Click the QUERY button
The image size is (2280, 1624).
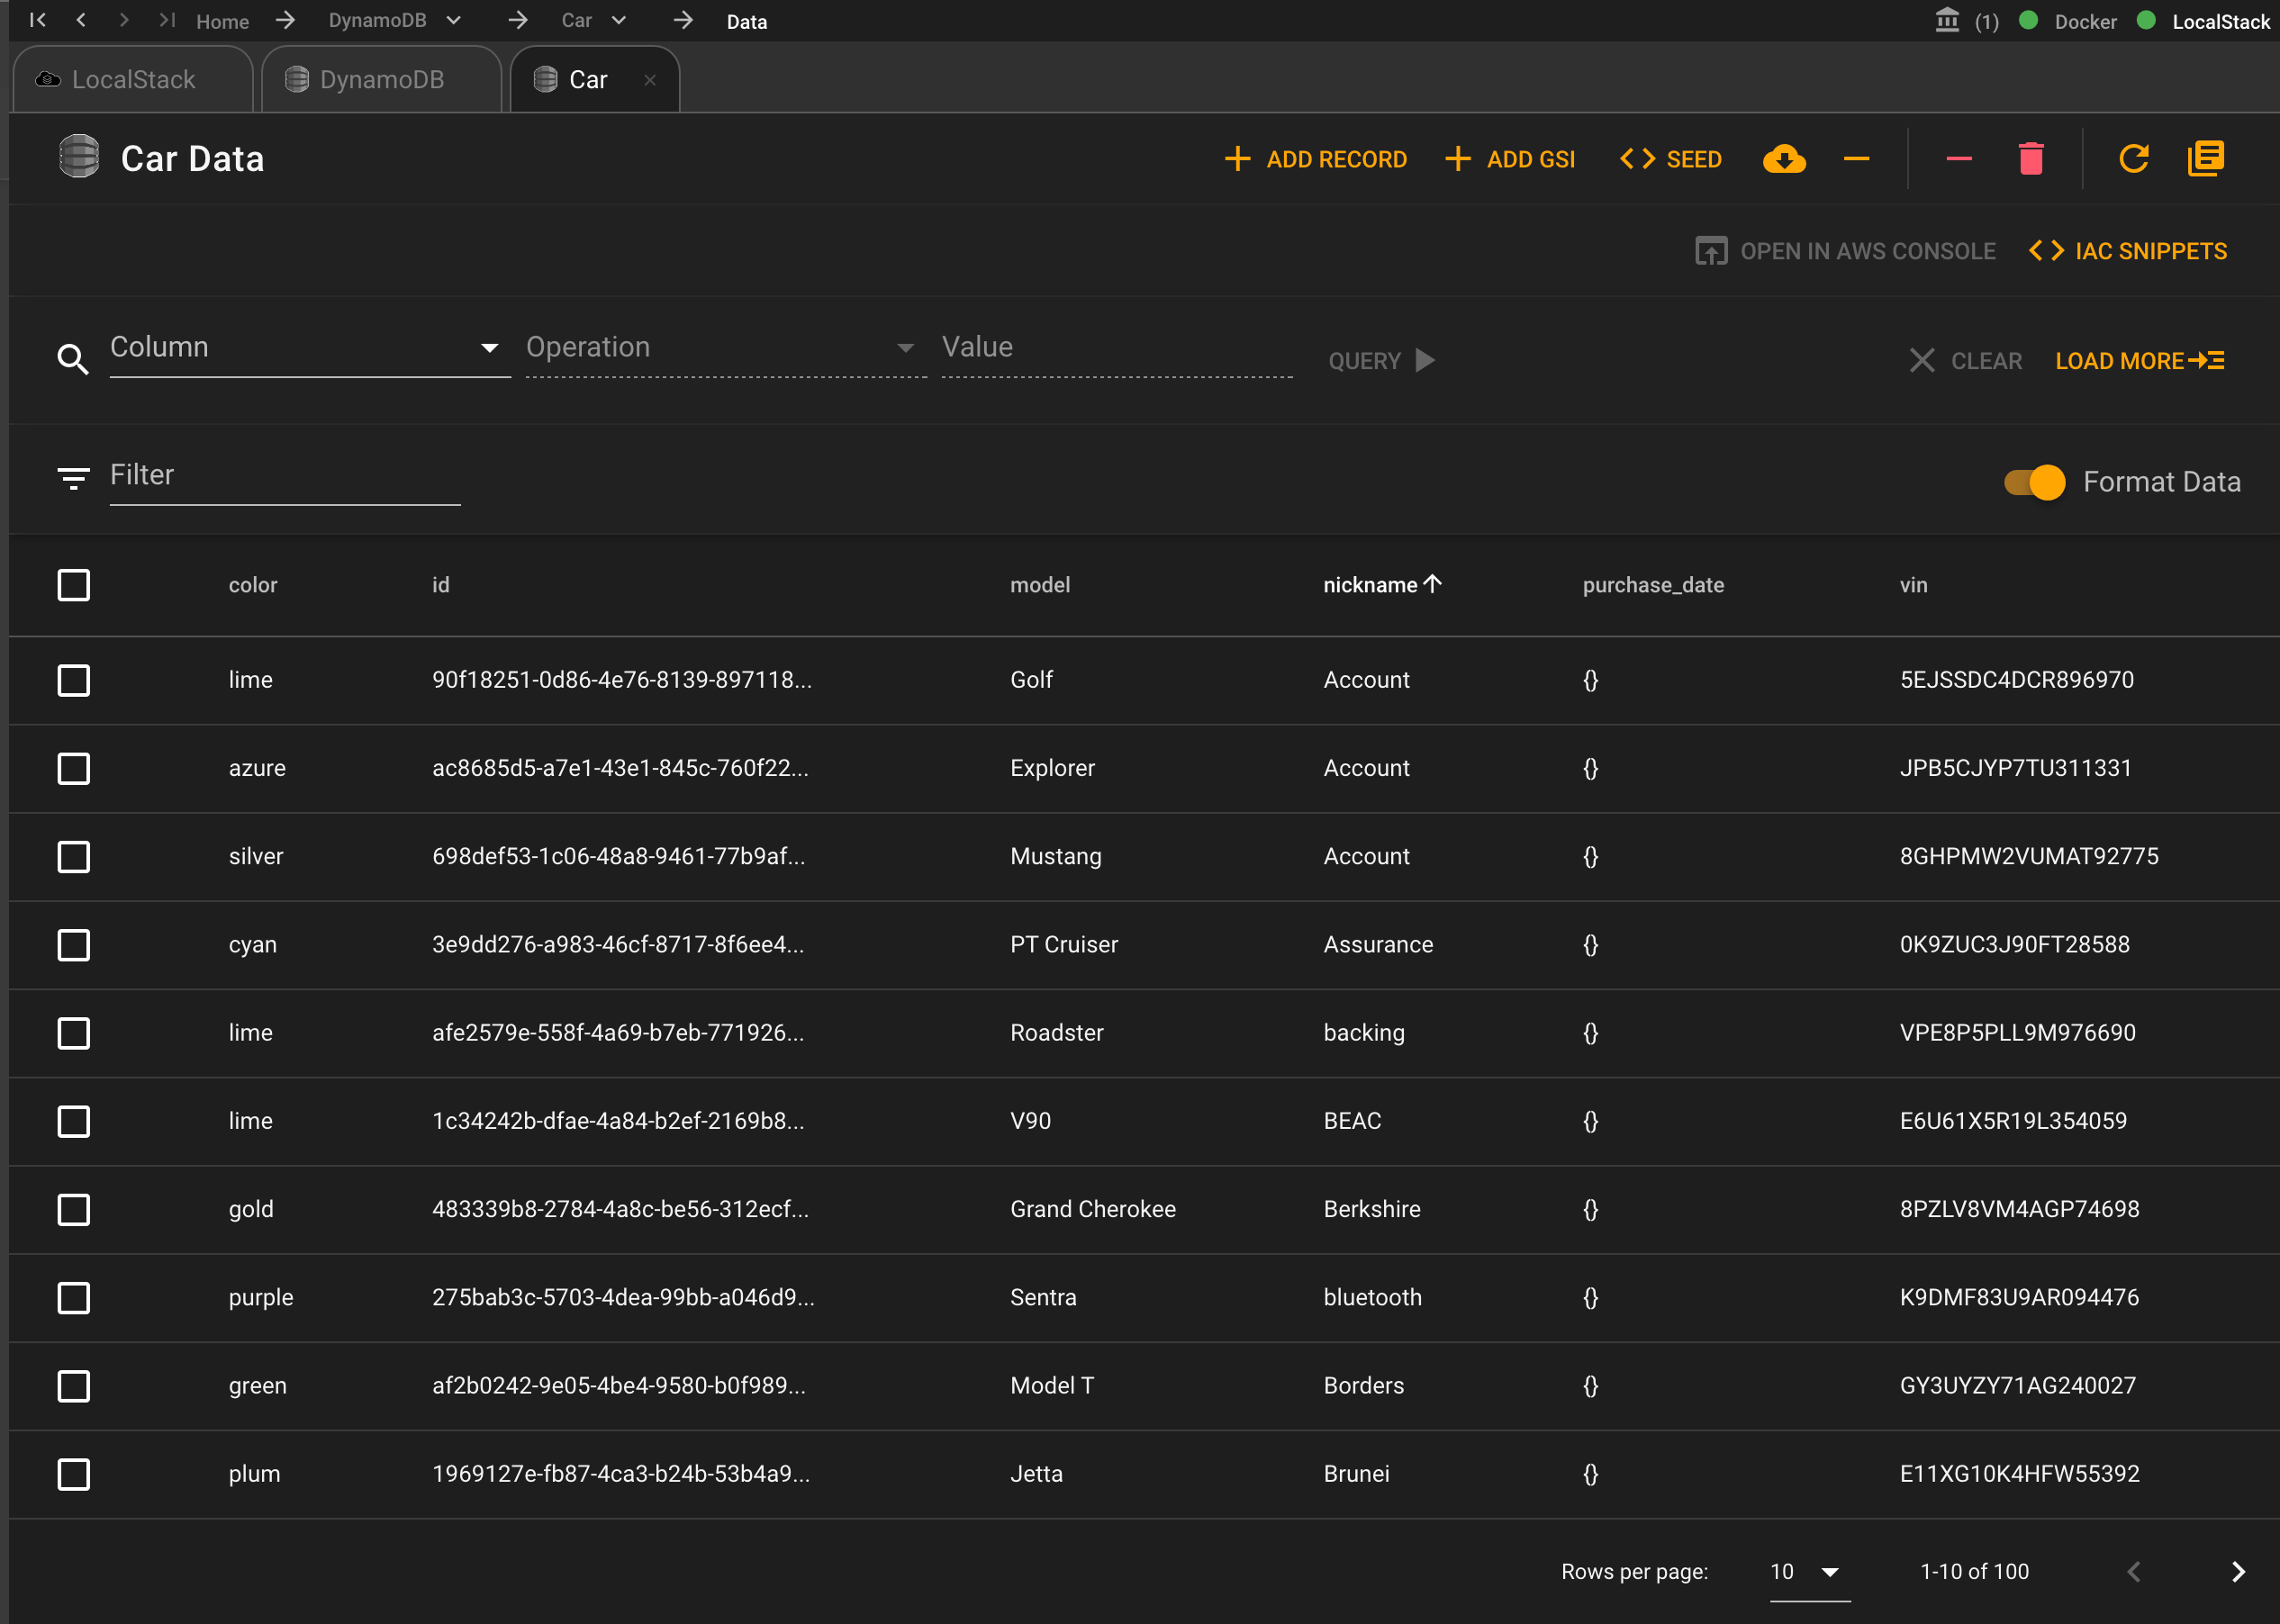(x=1382, y=361)
